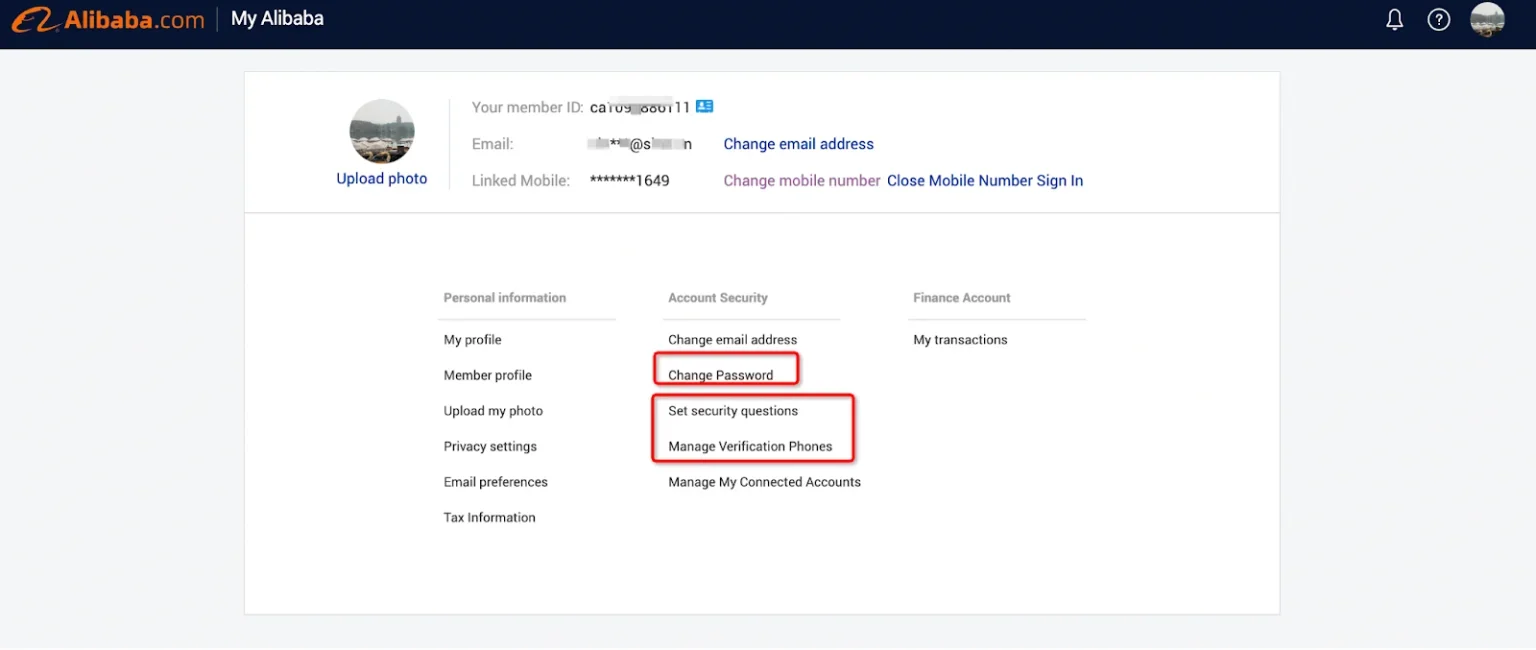Click Close Mobile Number Sign In
The image size is (1536, 650).
click(985, 180)
